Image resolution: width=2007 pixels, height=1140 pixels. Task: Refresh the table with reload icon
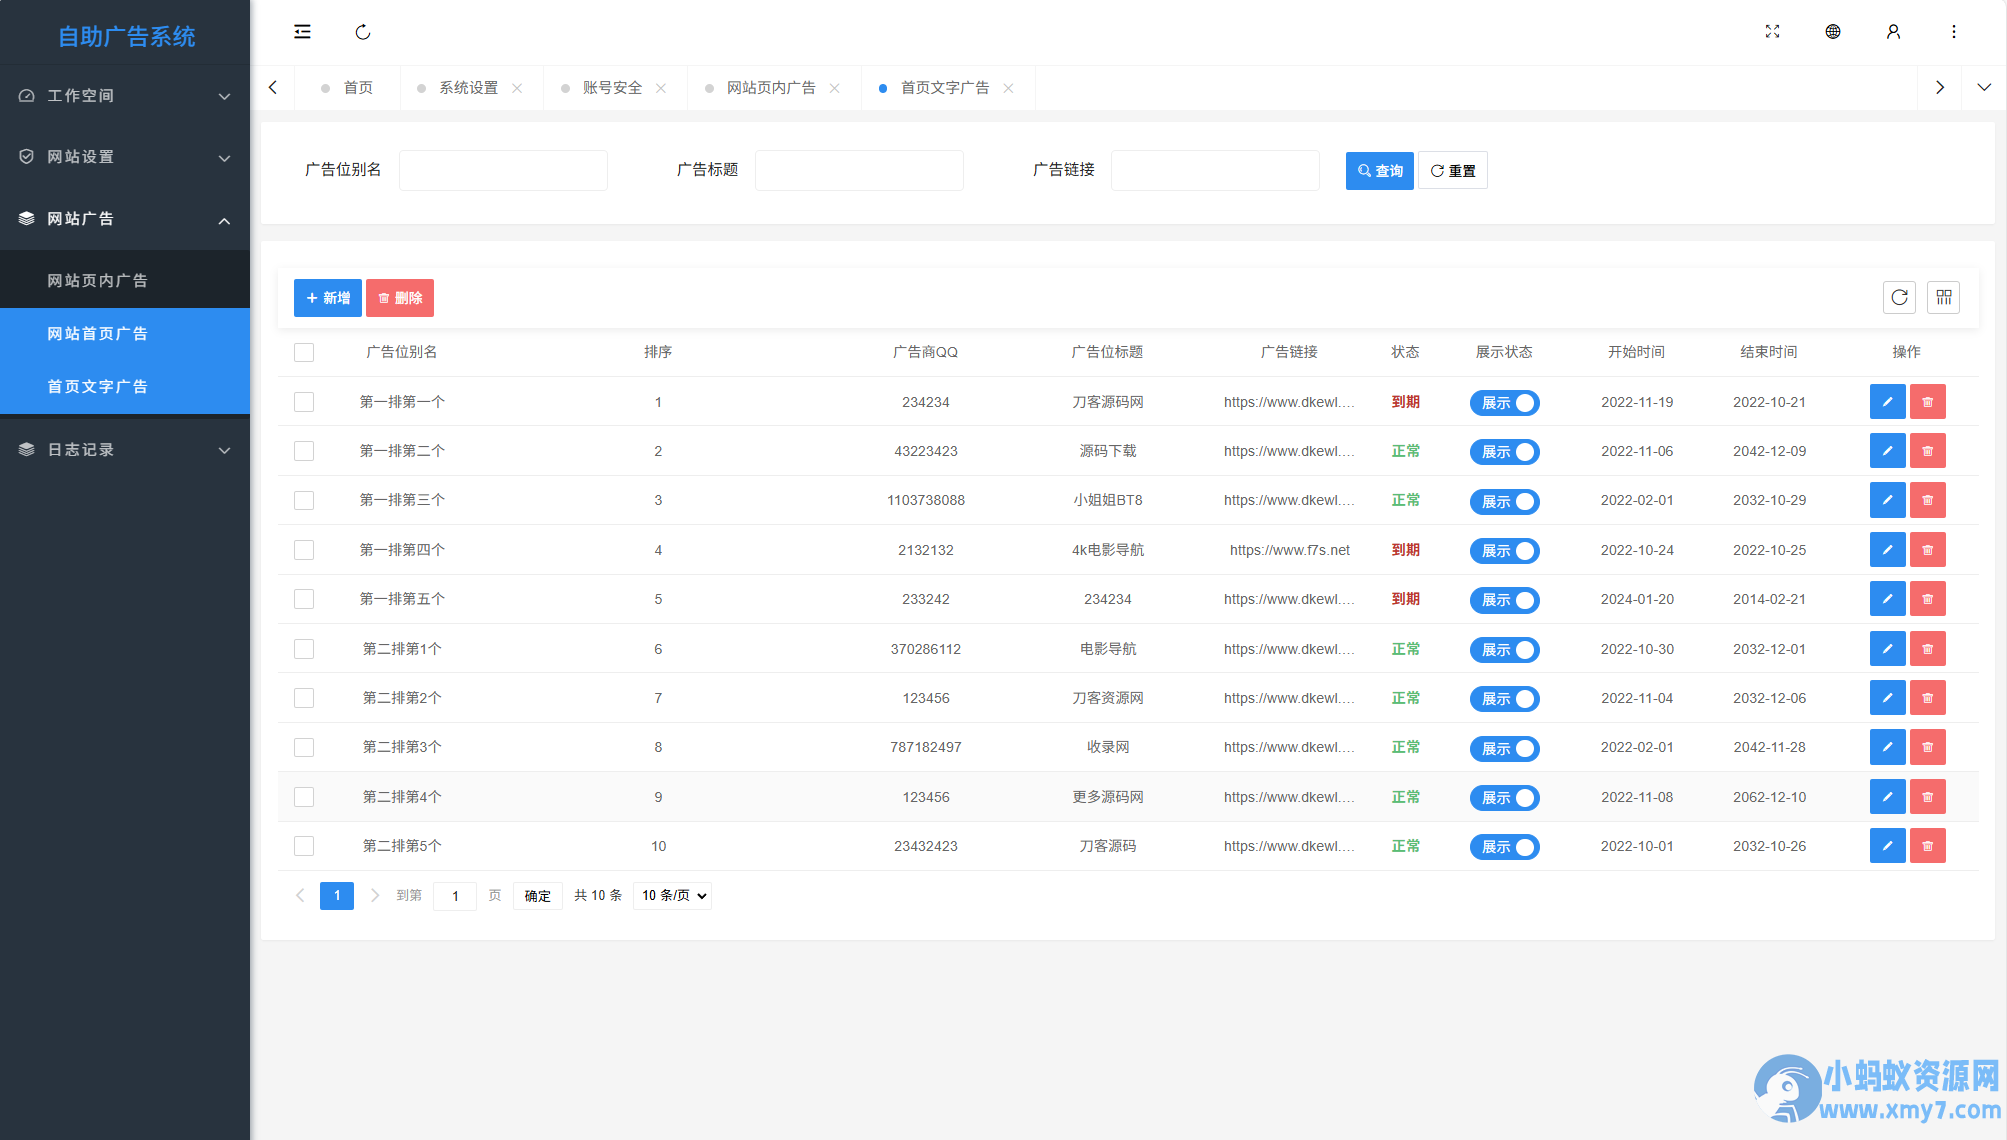(x=1899, y=297)
